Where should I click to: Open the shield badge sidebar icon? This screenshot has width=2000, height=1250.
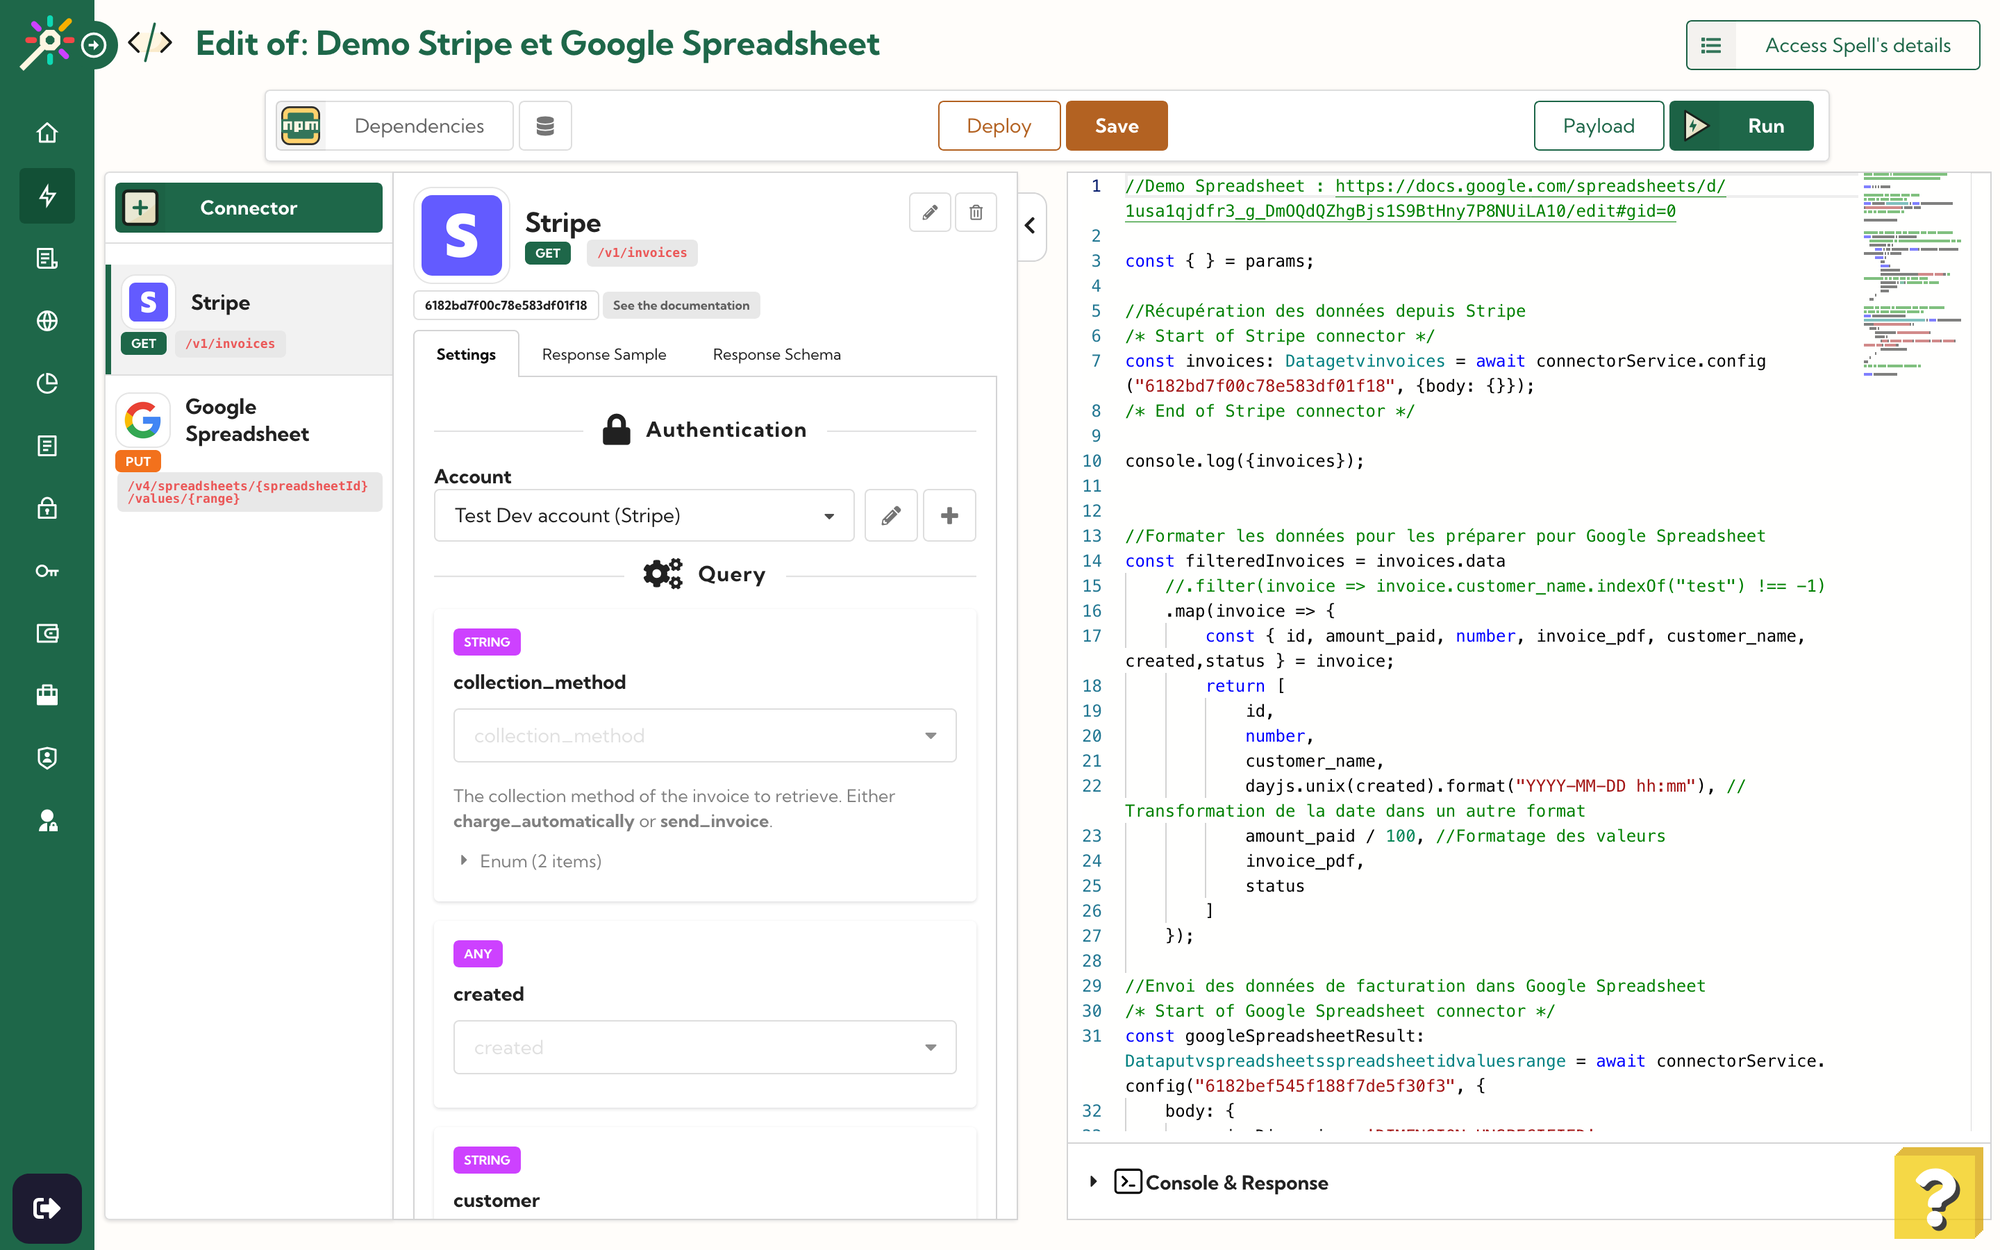pyautogui.click(x=47, y=758)
